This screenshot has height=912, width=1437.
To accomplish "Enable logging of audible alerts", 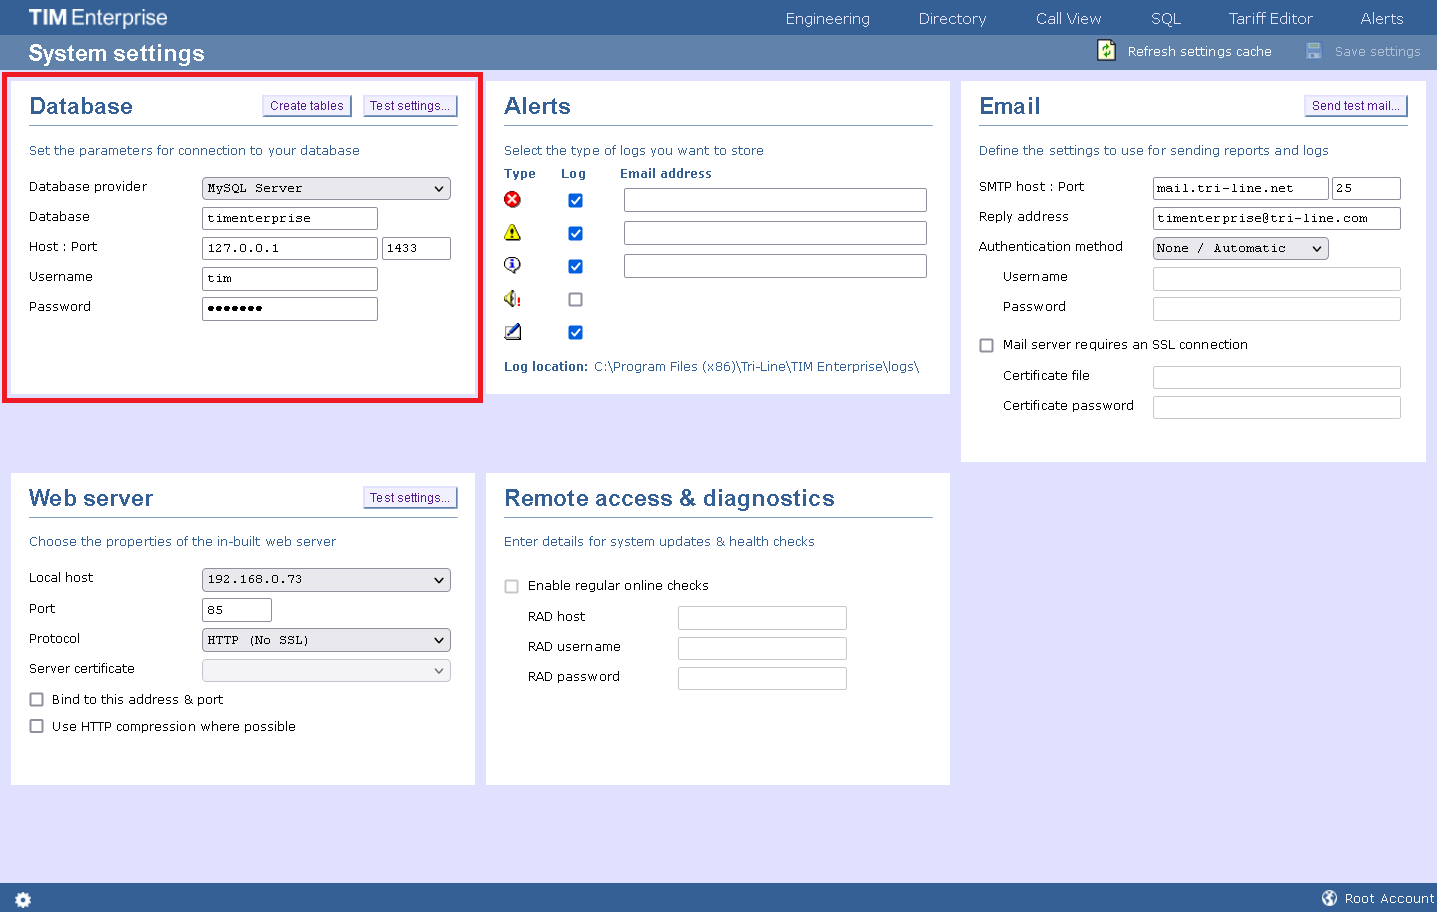I will tap(575, 298).
